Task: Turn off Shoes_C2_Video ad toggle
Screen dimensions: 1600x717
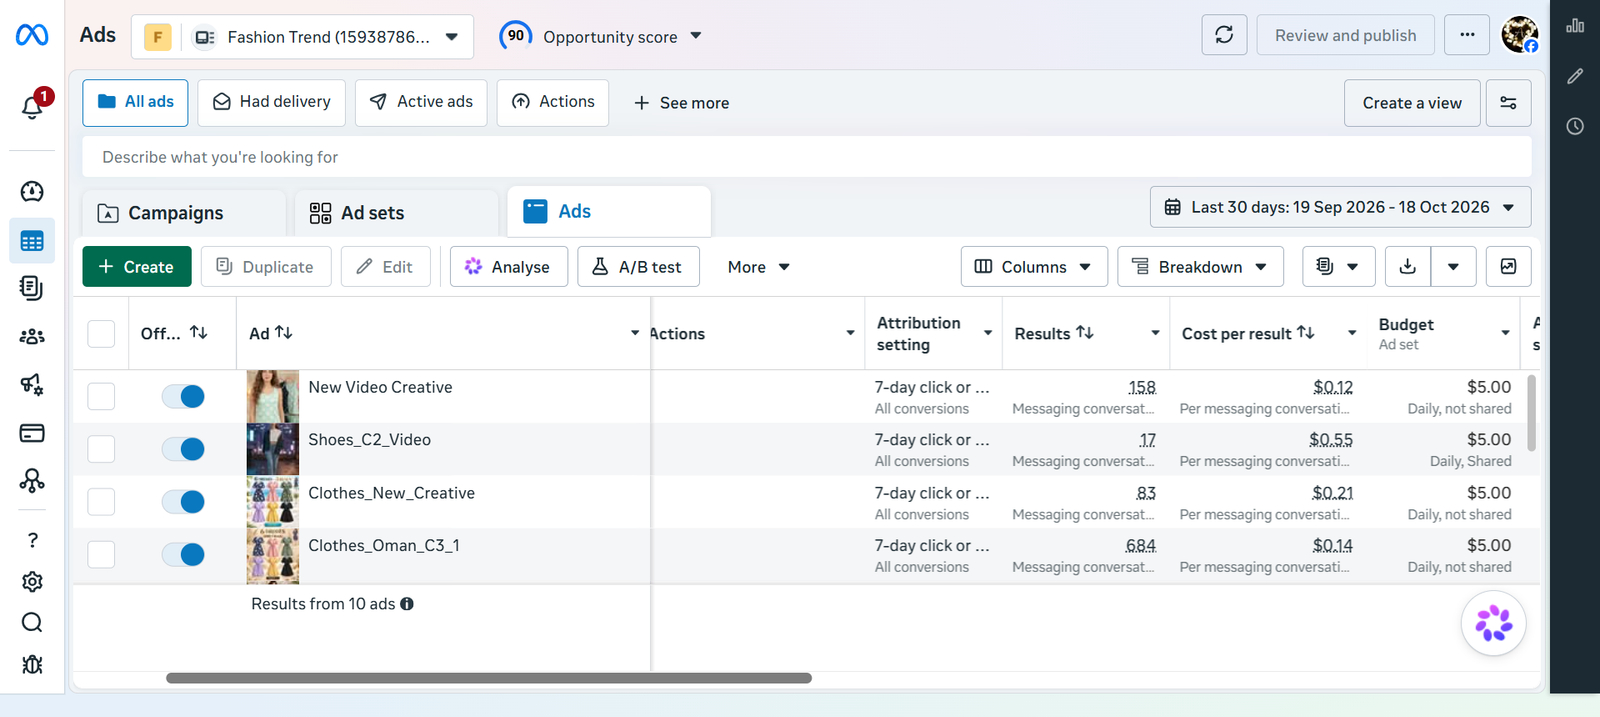Action: click(183, 449)
